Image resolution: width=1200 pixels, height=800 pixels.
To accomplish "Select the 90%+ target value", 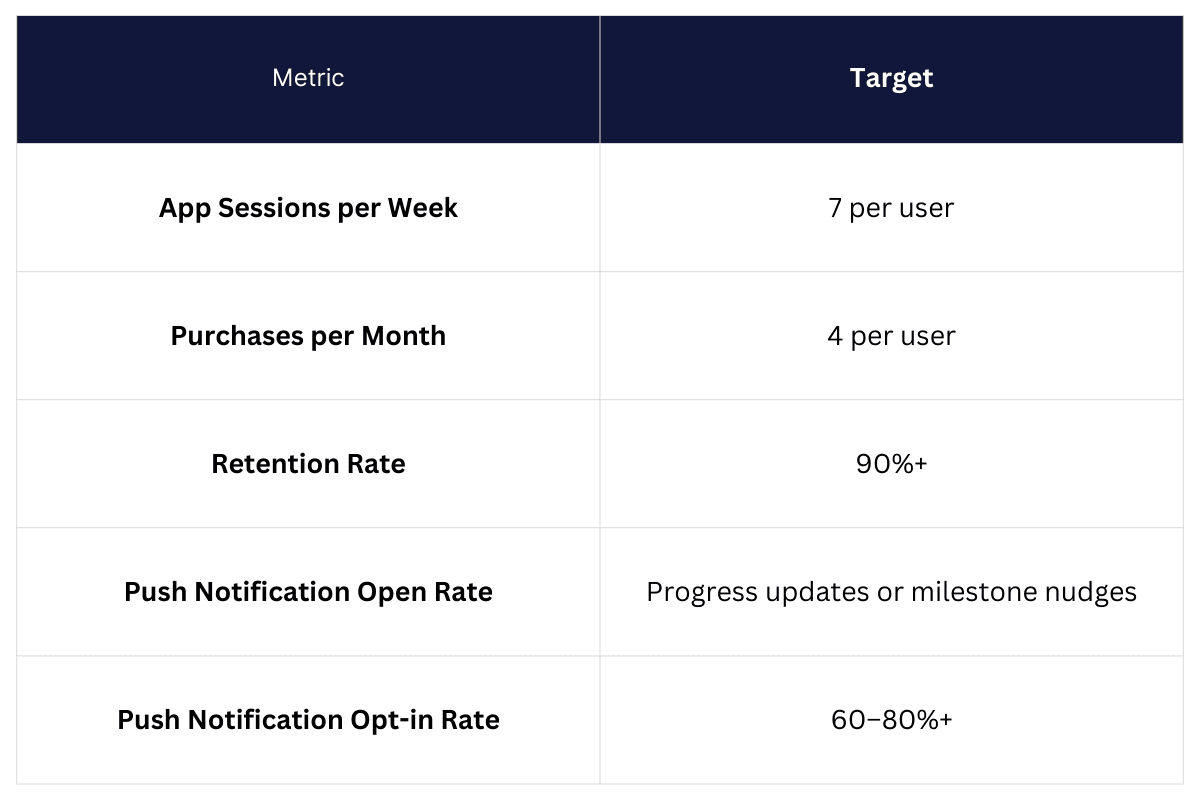I will [x=891, y=464].
